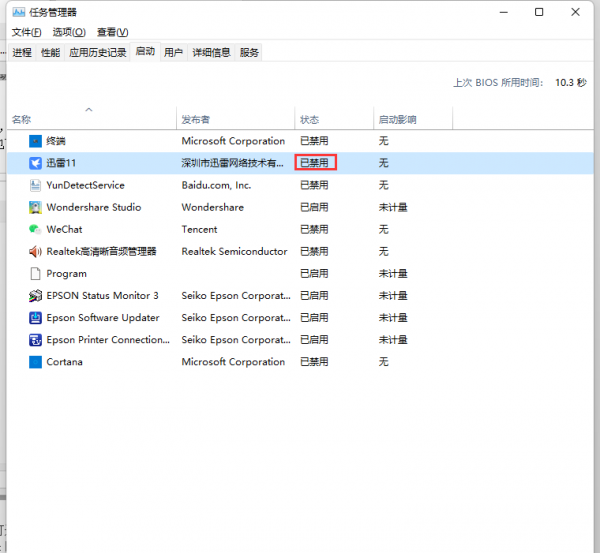
Task: Maximize the Task Manager window
Action: [x=539, y=12]
